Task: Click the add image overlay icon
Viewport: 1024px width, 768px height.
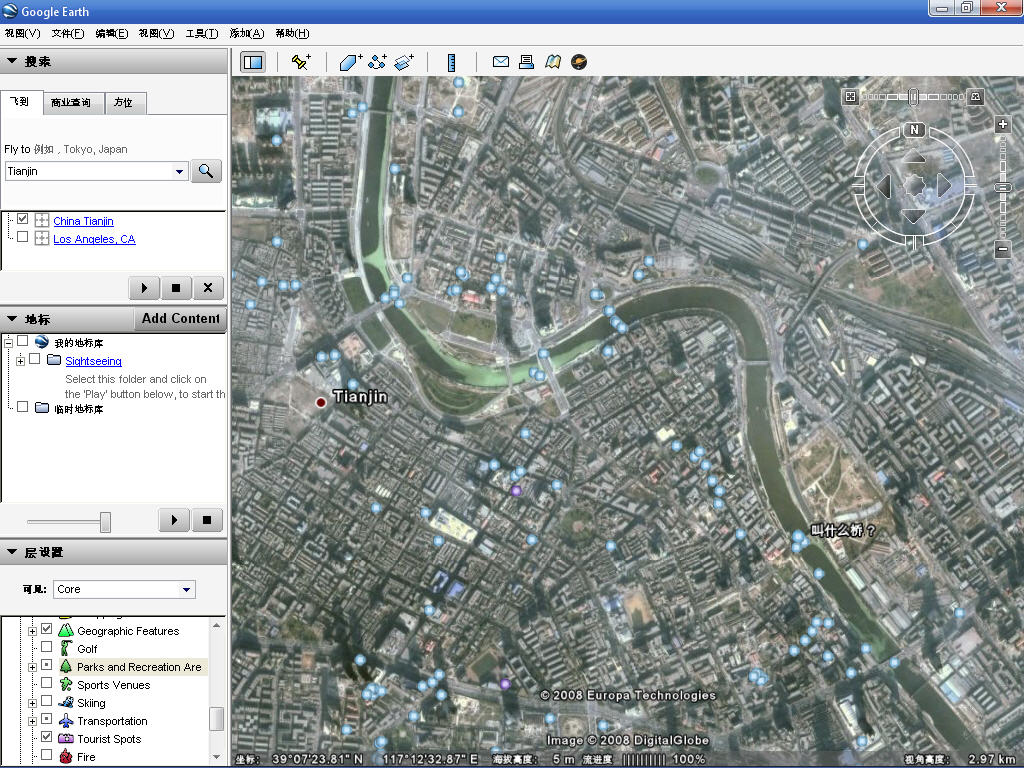Action: point(404,62)
